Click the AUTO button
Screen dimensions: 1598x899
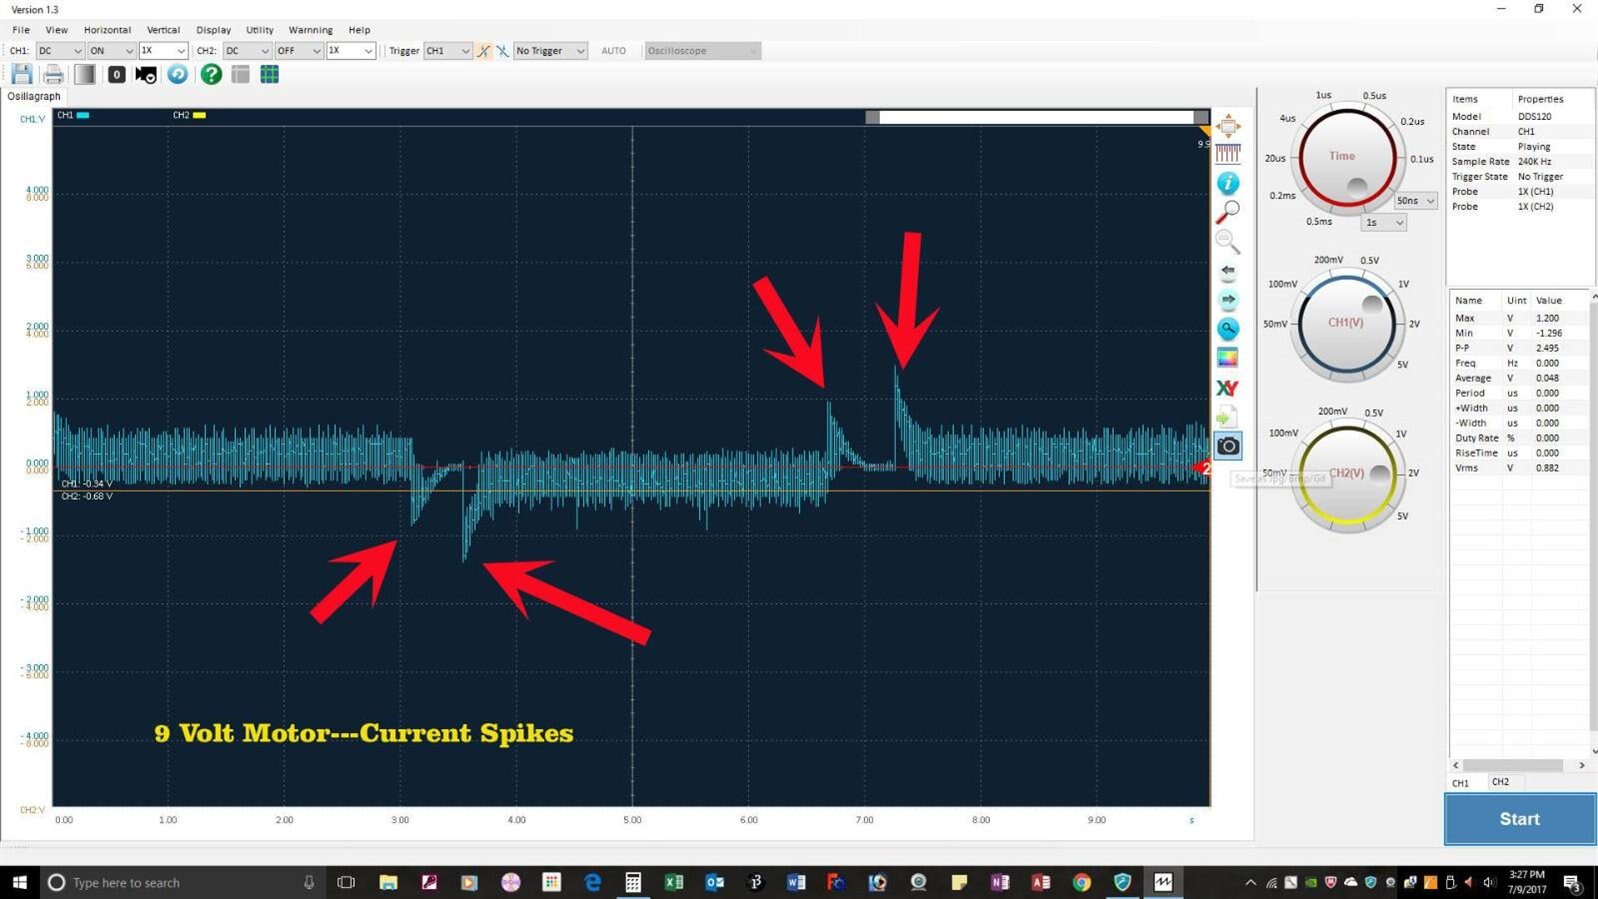pos(614,51)
